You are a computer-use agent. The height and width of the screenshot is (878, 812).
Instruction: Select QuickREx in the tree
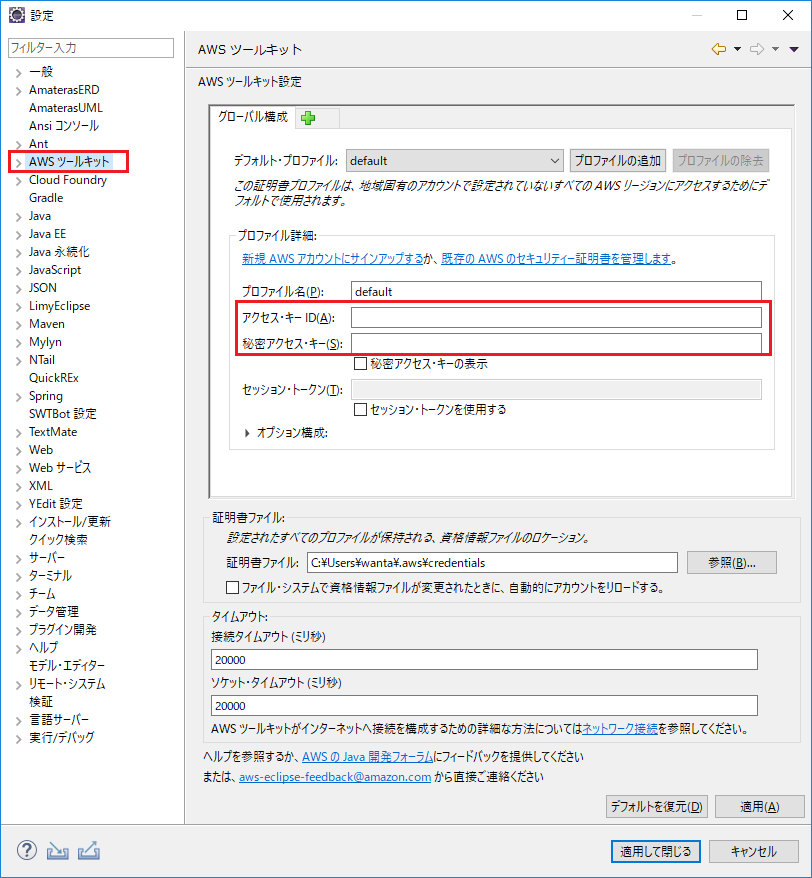(54, 378)
